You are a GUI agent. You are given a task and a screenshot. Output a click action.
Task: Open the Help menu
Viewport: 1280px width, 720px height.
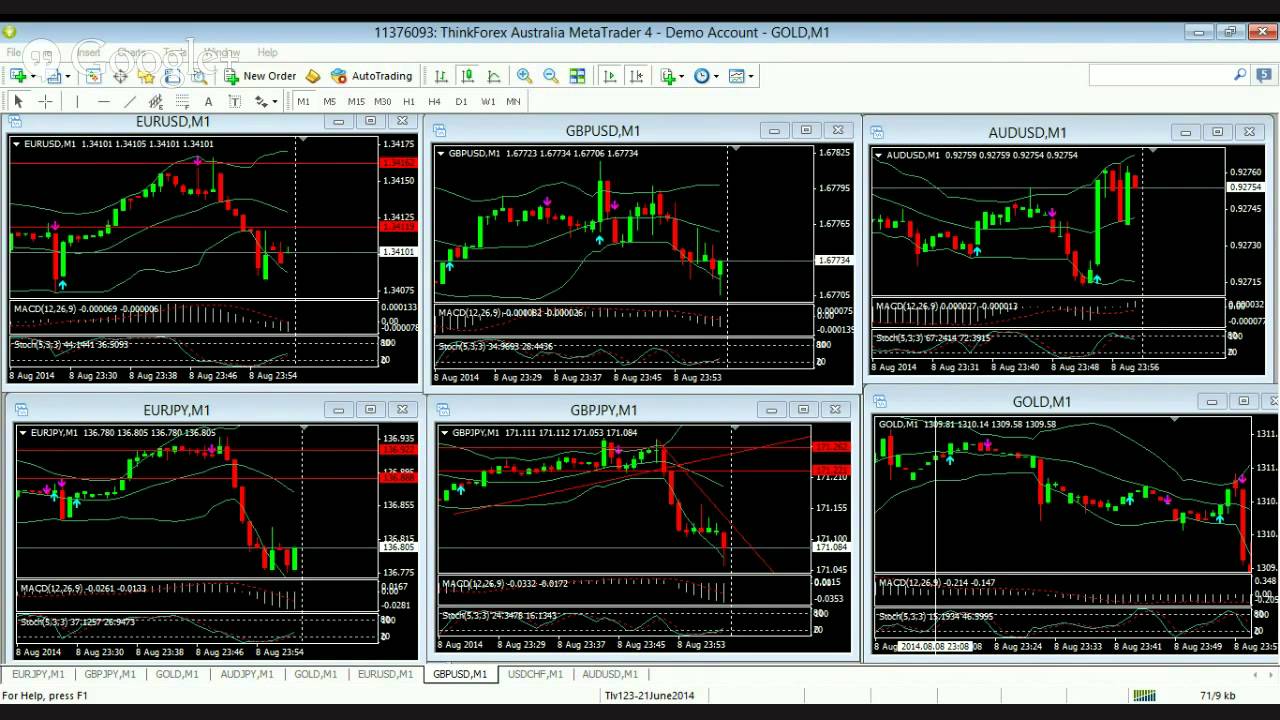pyautogui.click(x=267, y=53)
